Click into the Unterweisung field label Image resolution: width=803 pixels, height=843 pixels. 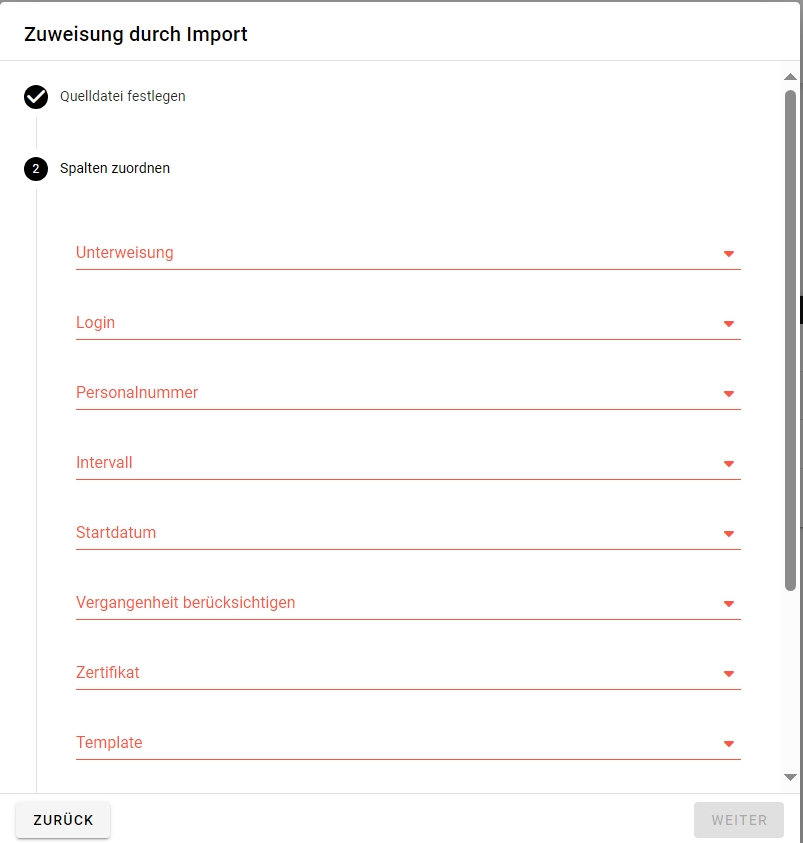[x=125, y=253]
